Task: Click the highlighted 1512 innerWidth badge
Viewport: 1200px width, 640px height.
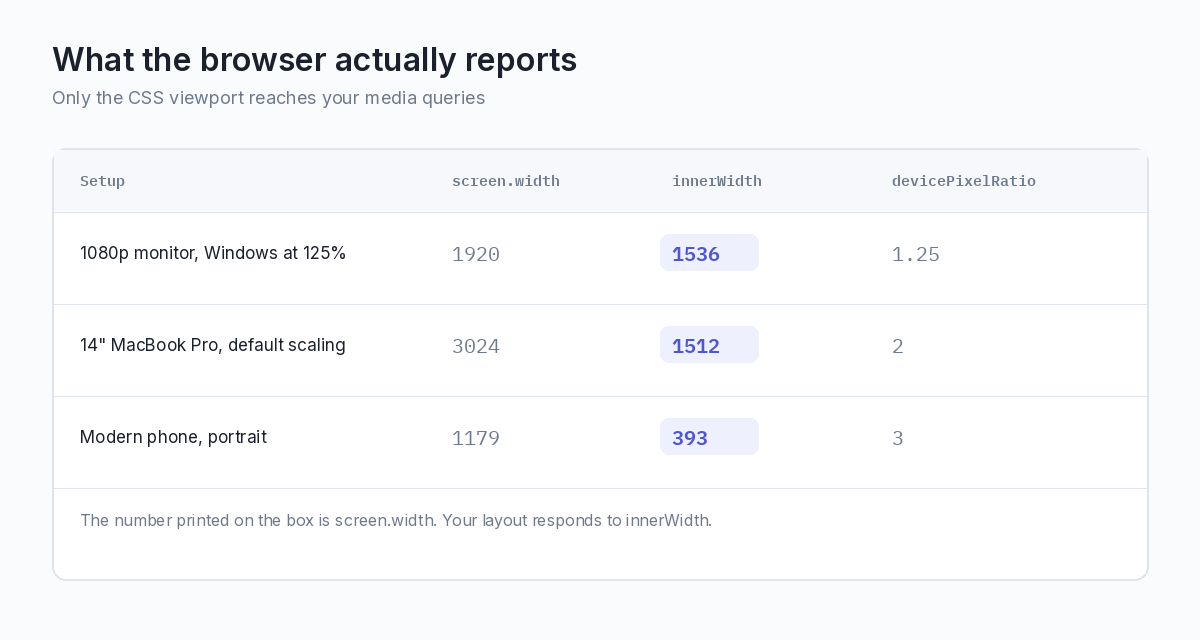Action: pos(709,345)
